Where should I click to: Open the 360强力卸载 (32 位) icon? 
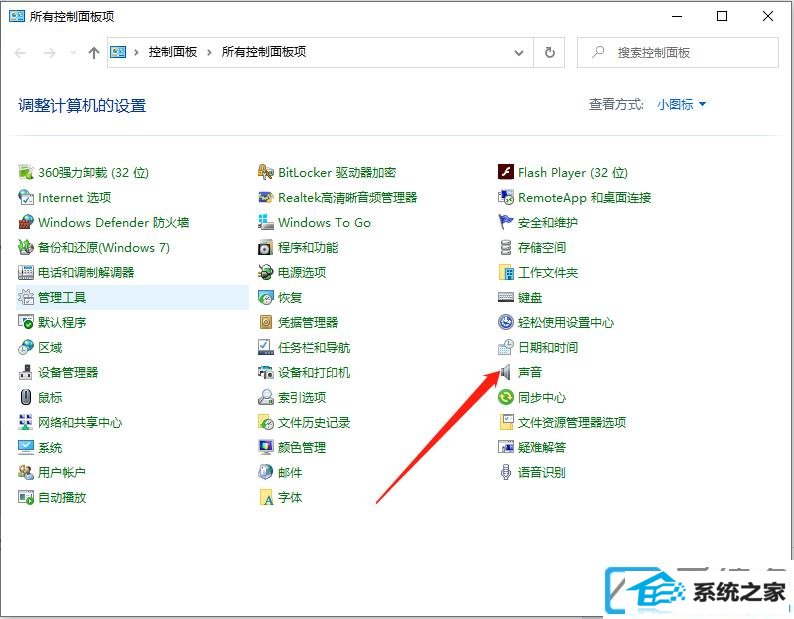25,172
